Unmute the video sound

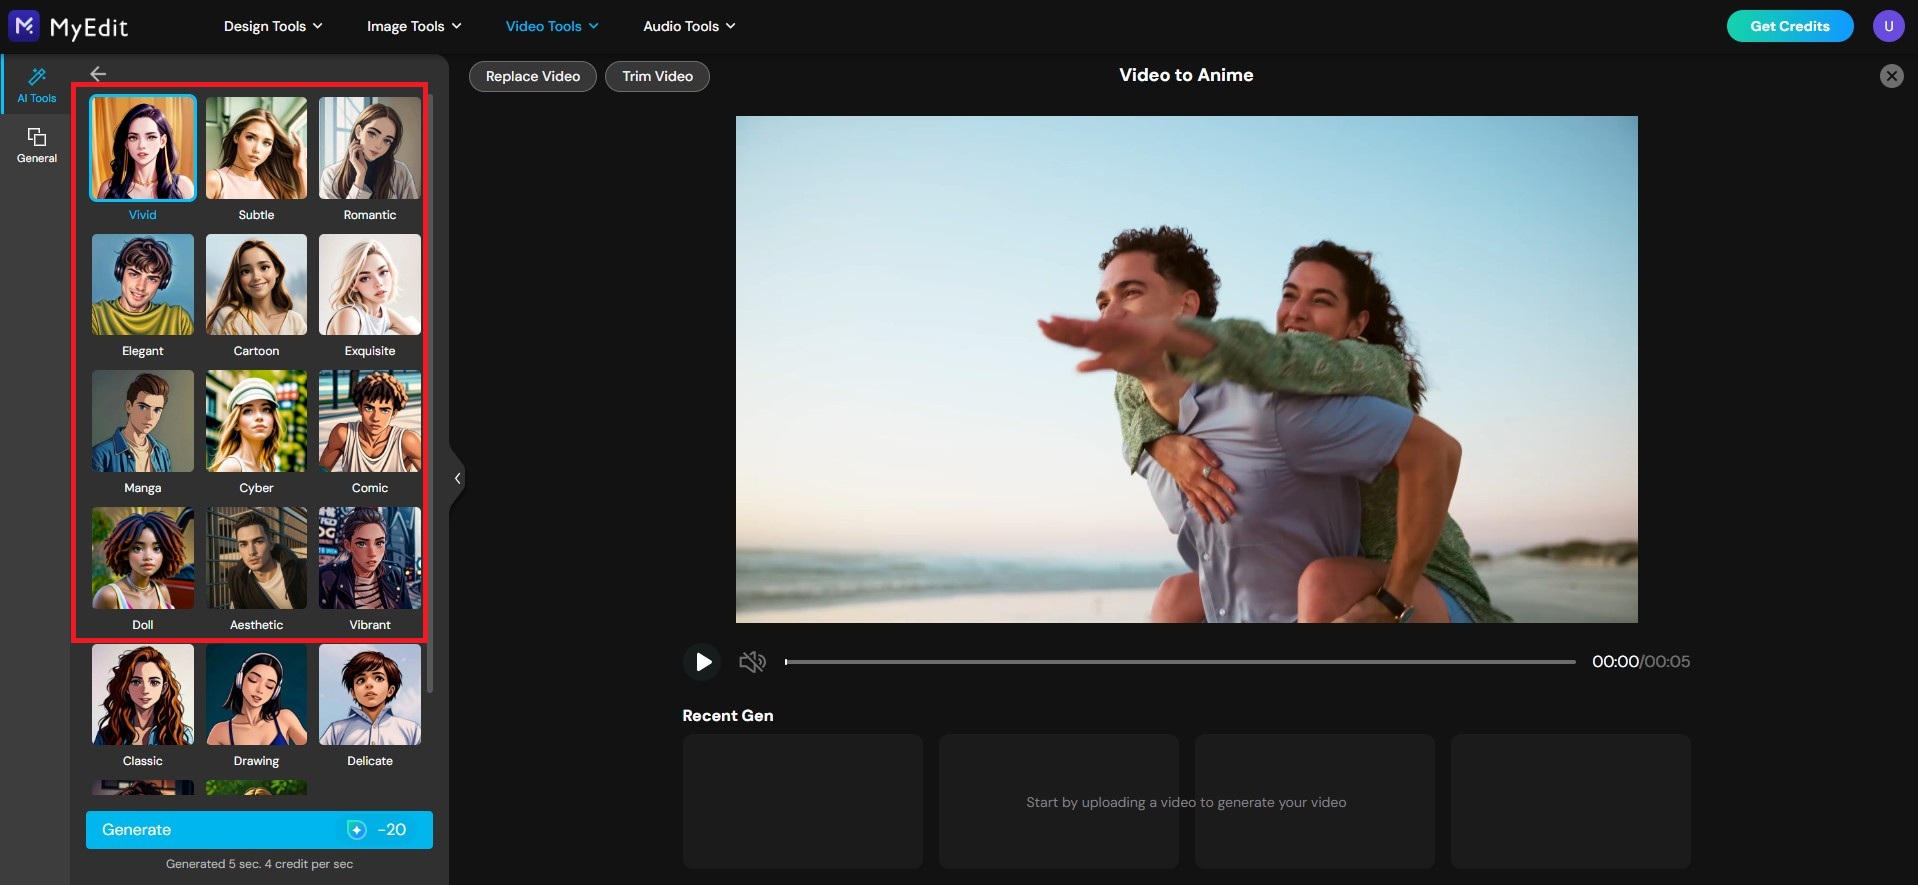[752, 662]
